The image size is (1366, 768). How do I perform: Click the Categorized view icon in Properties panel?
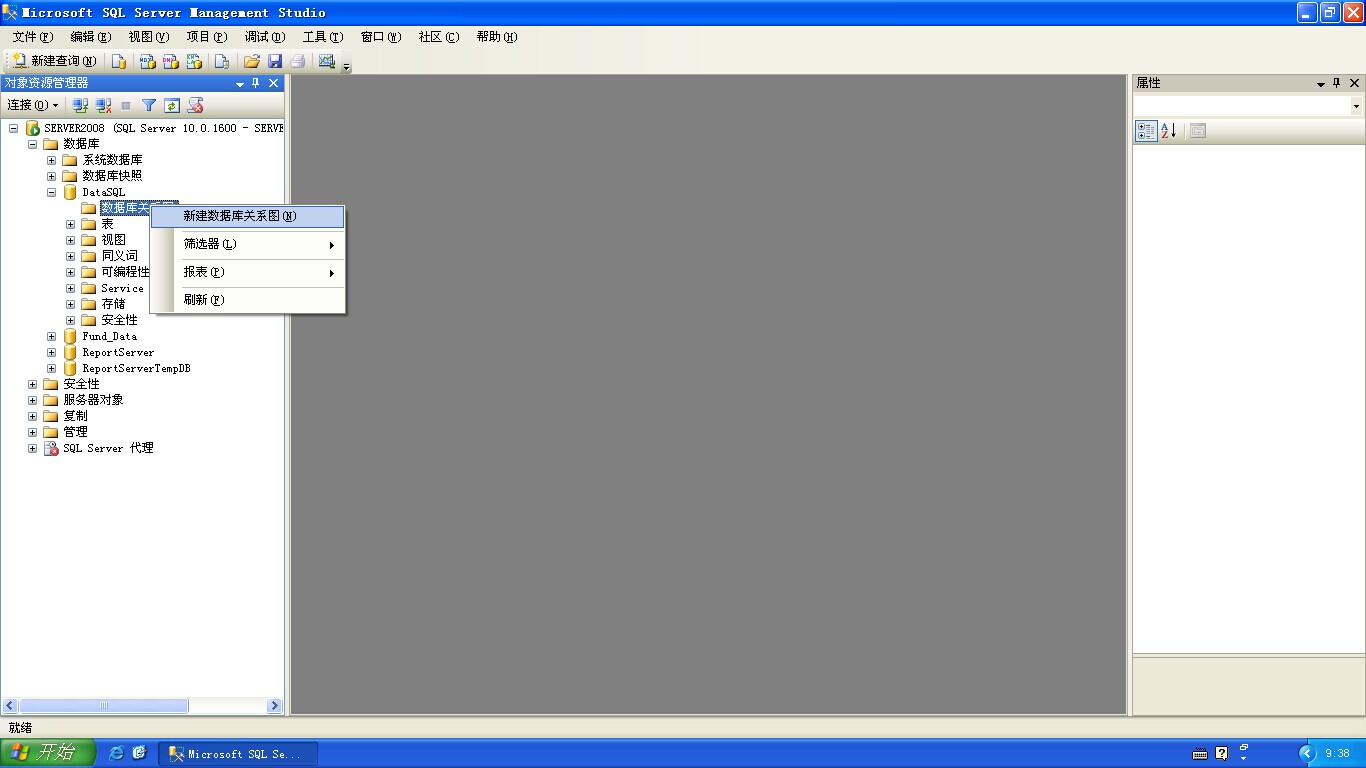pos(1146,131)
